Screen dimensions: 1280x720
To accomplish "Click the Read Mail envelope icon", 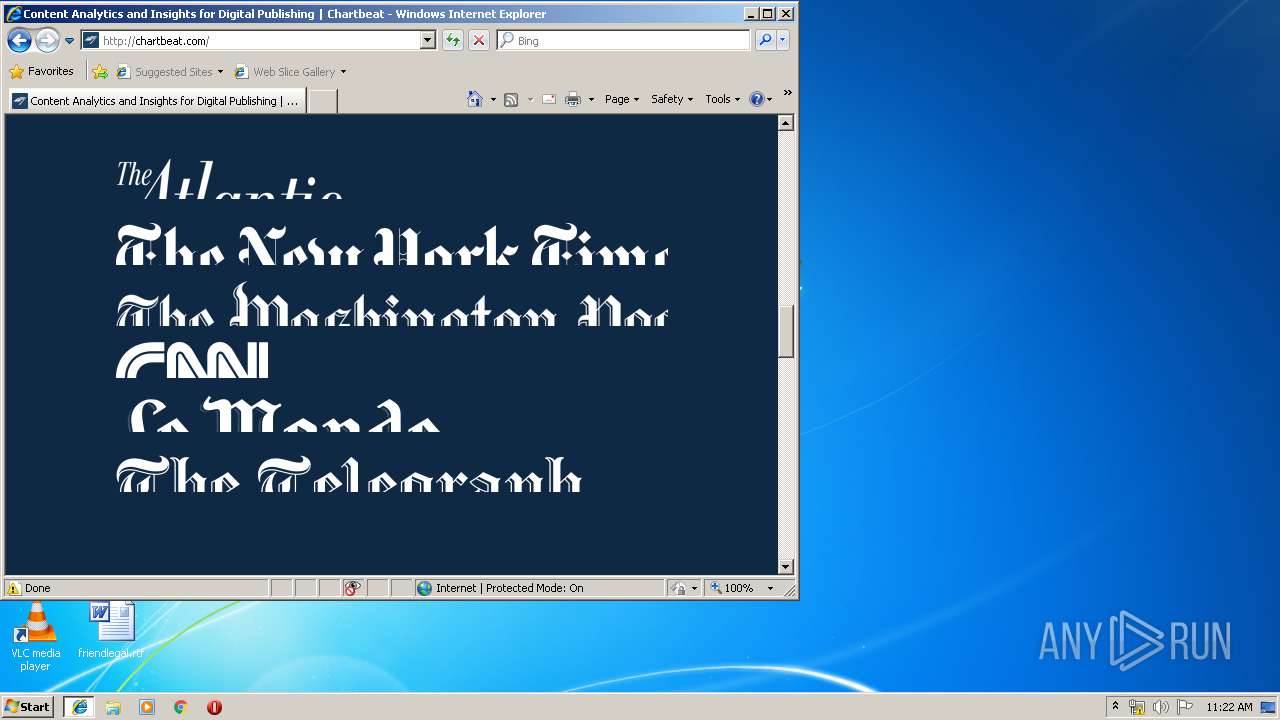I will [x=549, y=99].
